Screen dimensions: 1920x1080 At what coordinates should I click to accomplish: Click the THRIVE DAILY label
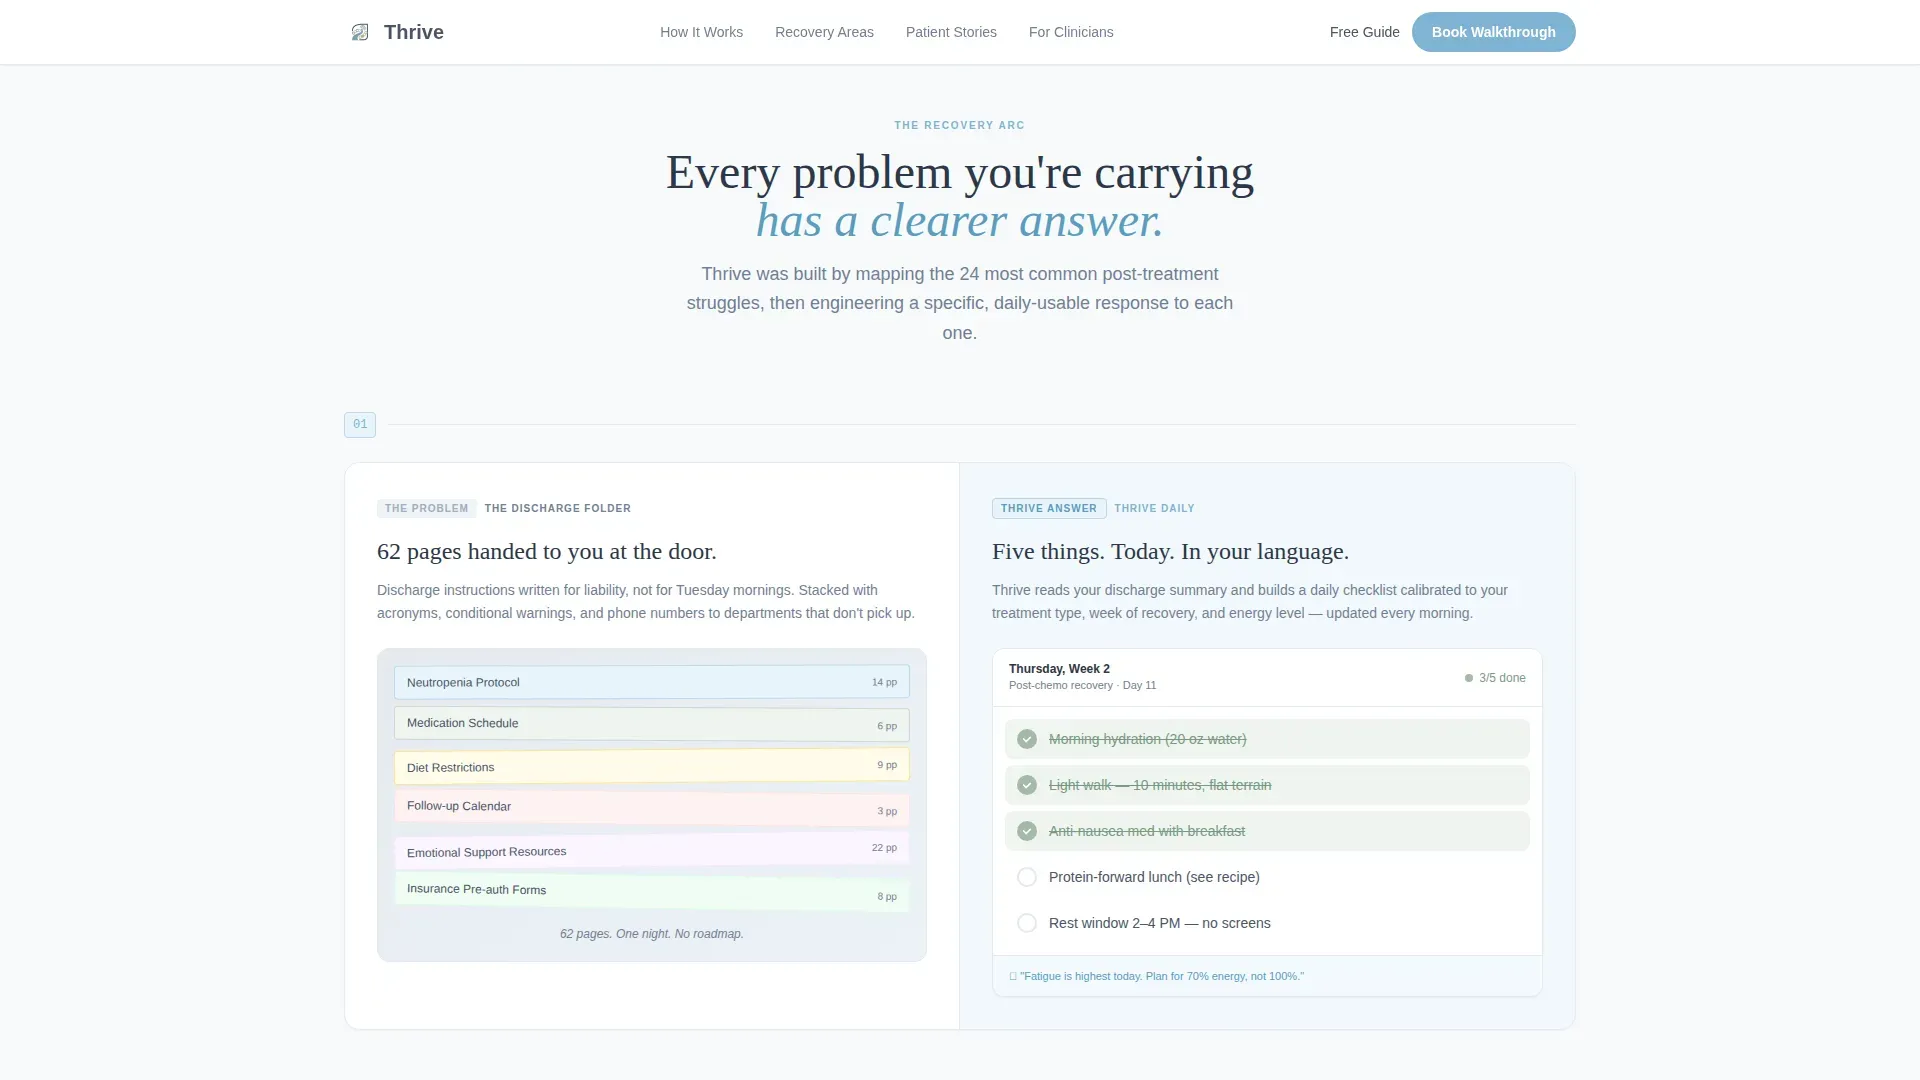1154,508
